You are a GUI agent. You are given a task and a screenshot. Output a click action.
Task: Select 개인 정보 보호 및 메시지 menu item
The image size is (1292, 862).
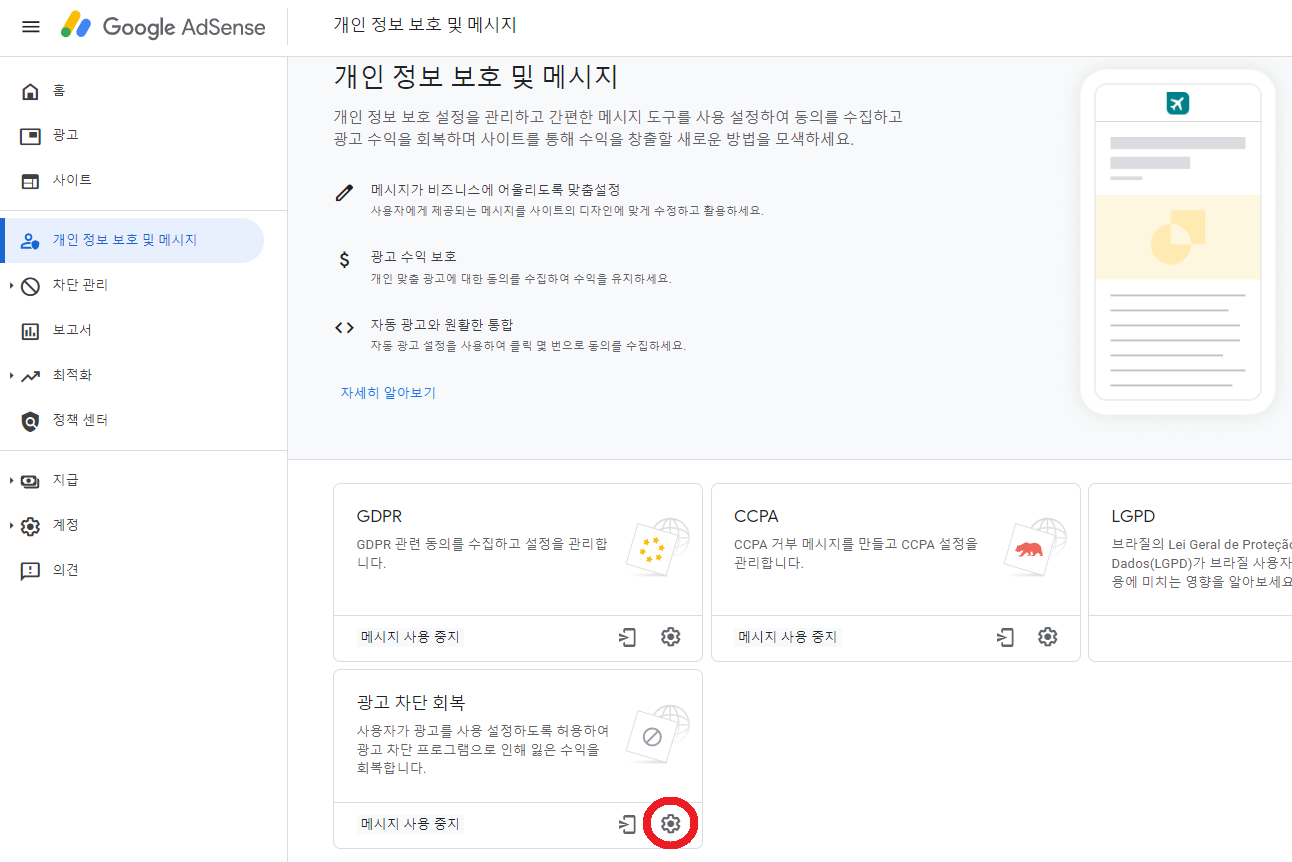point(132,241)
